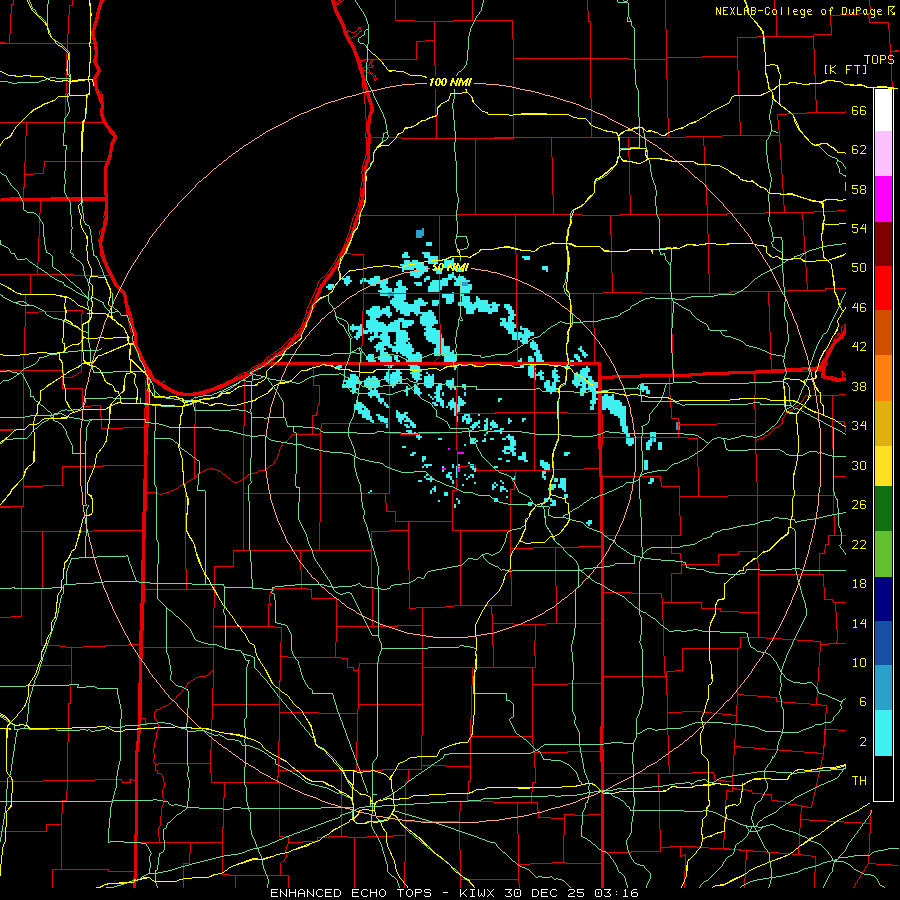Click the cyan legend swatch
The image size is (900, 900).
click(x=883, y=733)
